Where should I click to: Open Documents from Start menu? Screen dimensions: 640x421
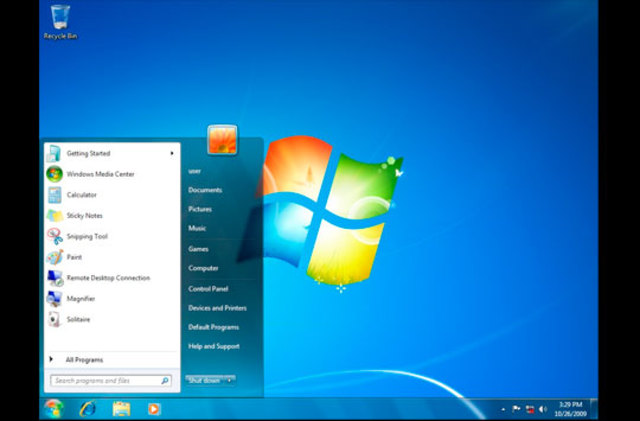(x=205, y=190)
